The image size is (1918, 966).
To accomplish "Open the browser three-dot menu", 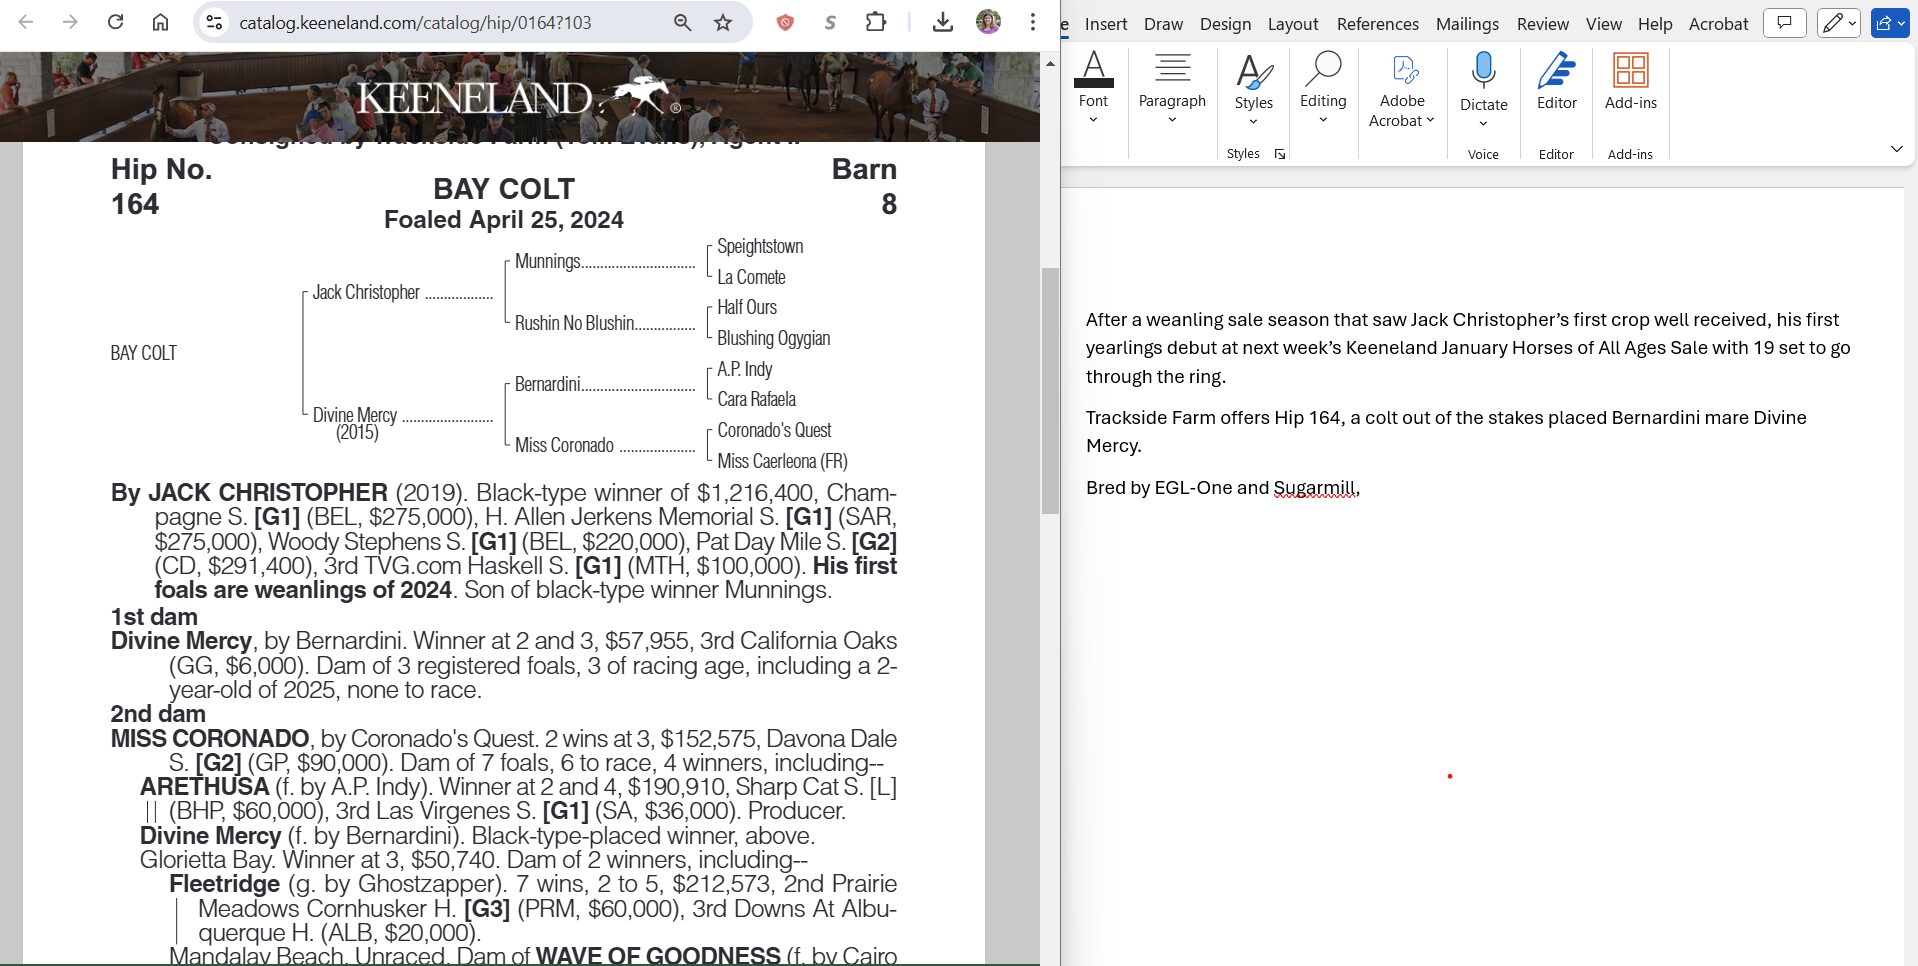I will coord(1033,22).
